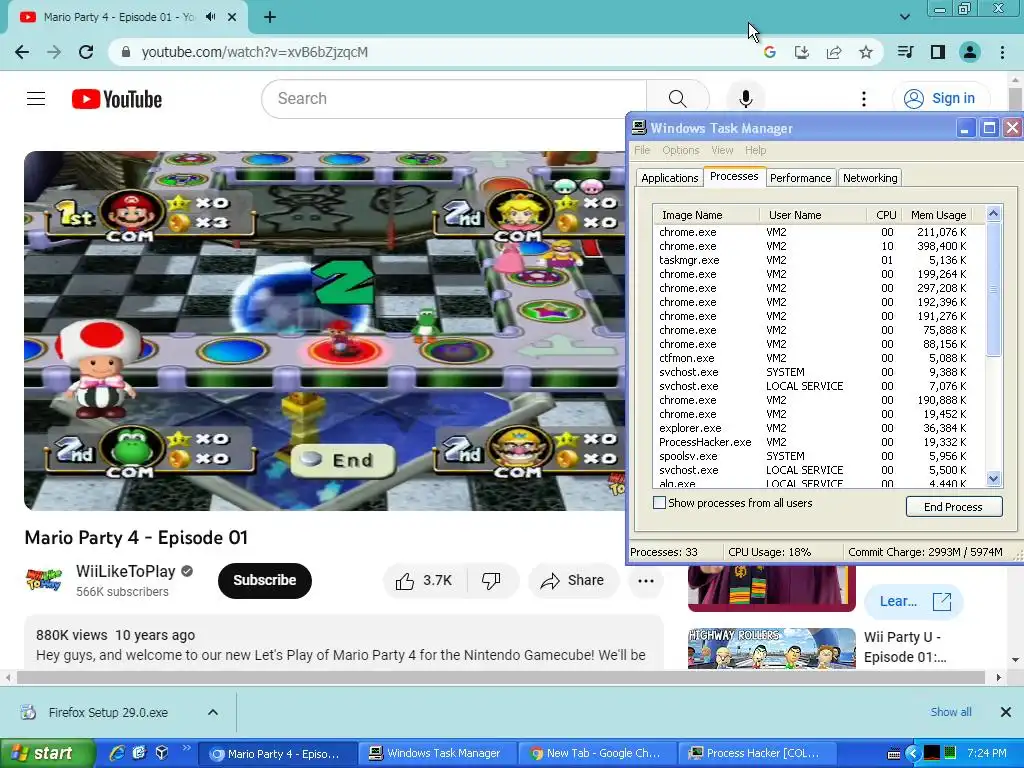Expand hidden quick launch items chevron
Viewport: 1024px width, 768px height.
[187, 748]
